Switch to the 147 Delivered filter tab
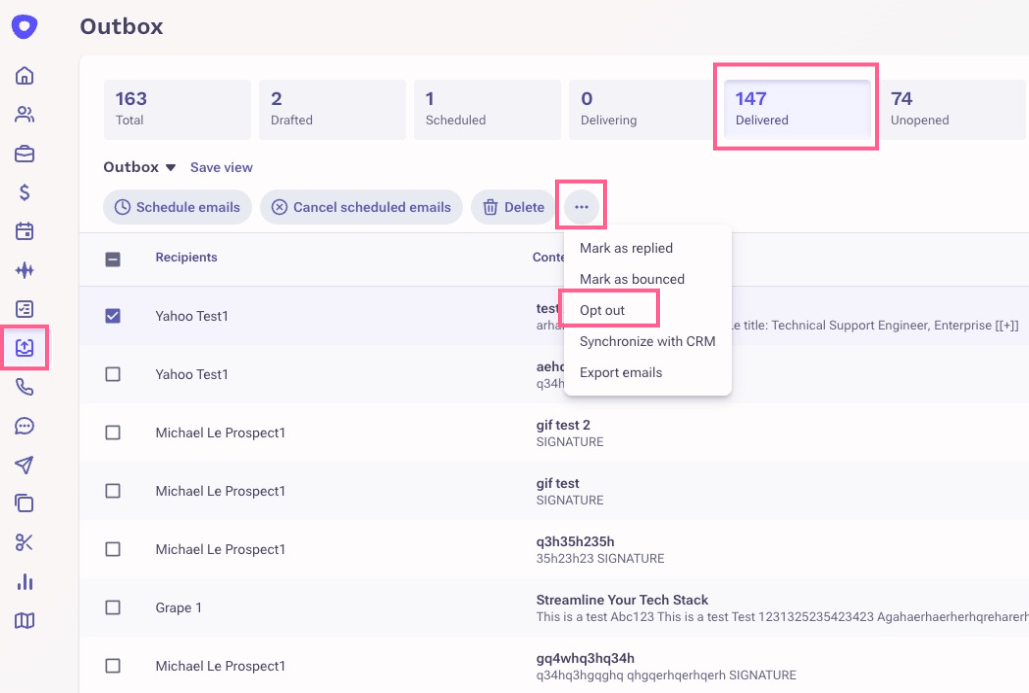Screen dimensions: 1029x693 pos(797,110)
